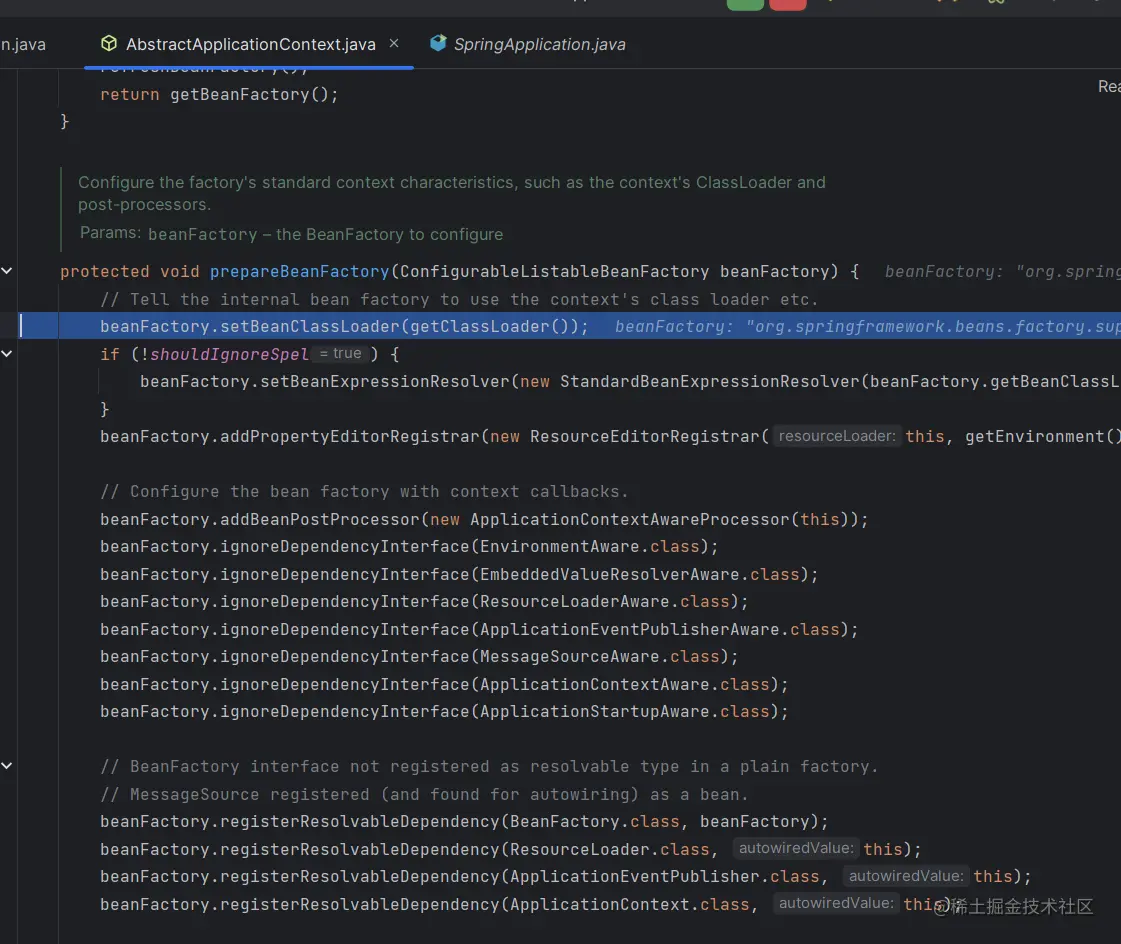Click ApplicationContextAwareProcessor constructor
The width and height of the screenshot is (1121, 944).
[x=629, y=519]
